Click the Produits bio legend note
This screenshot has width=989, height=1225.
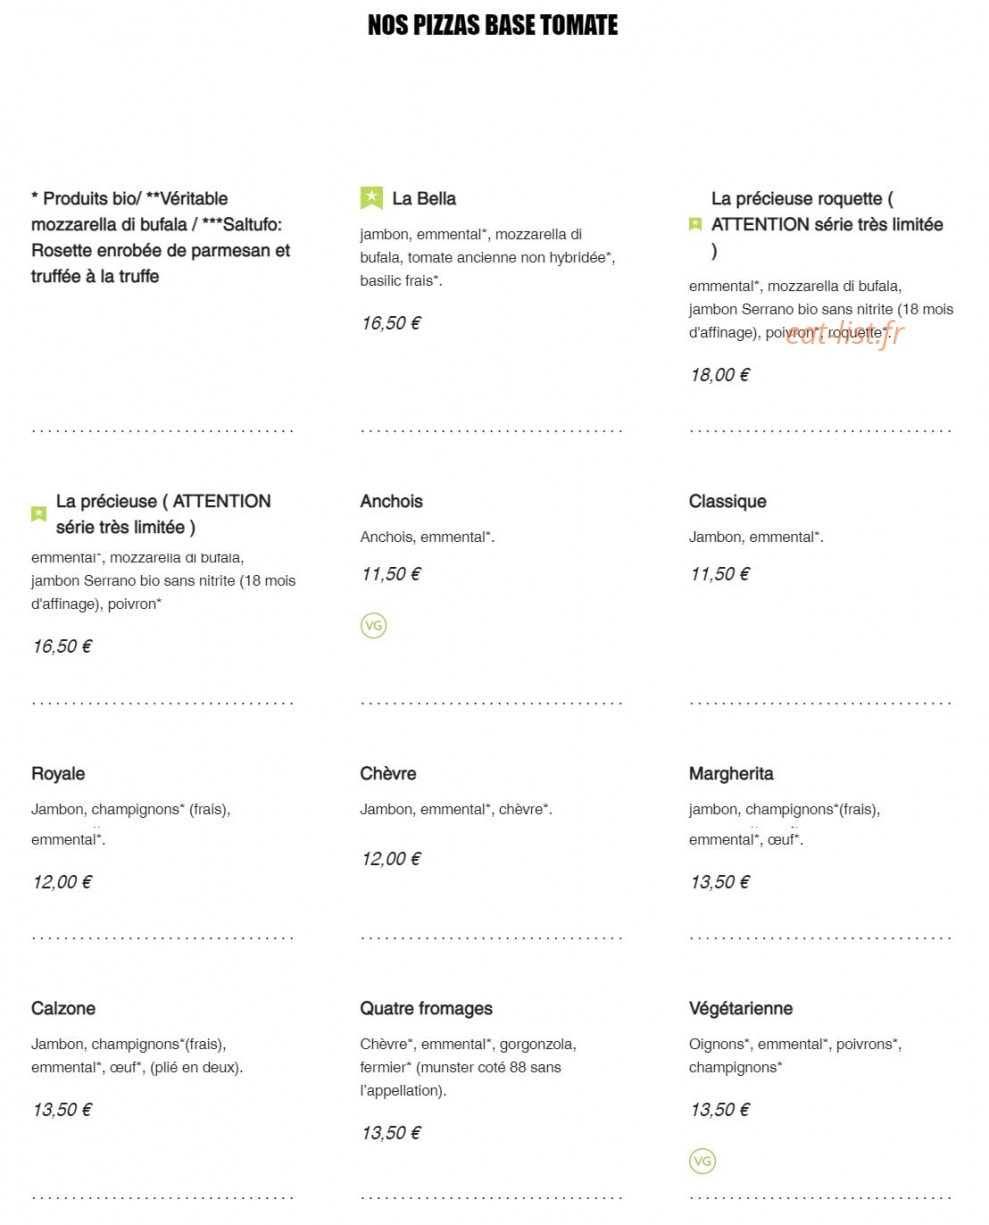click(161, 237)
